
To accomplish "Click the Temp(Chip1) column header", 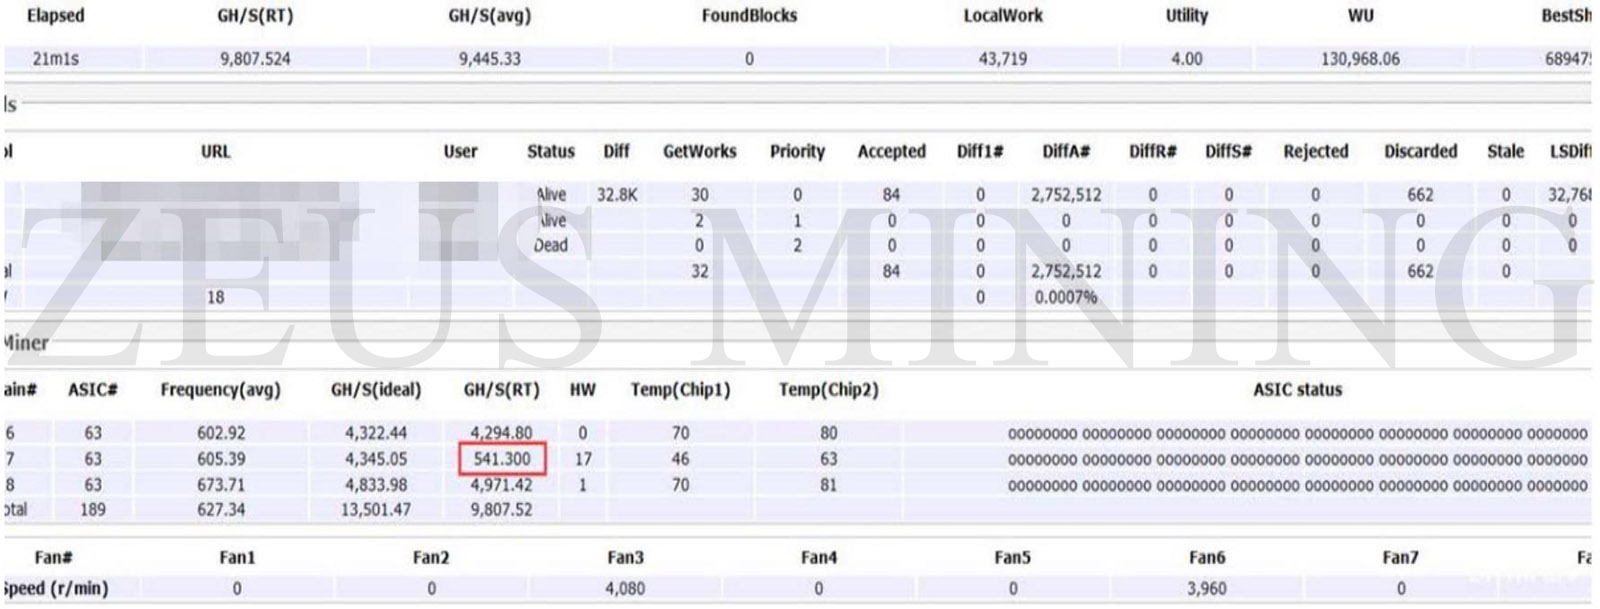I will click(x=680, y=390).
